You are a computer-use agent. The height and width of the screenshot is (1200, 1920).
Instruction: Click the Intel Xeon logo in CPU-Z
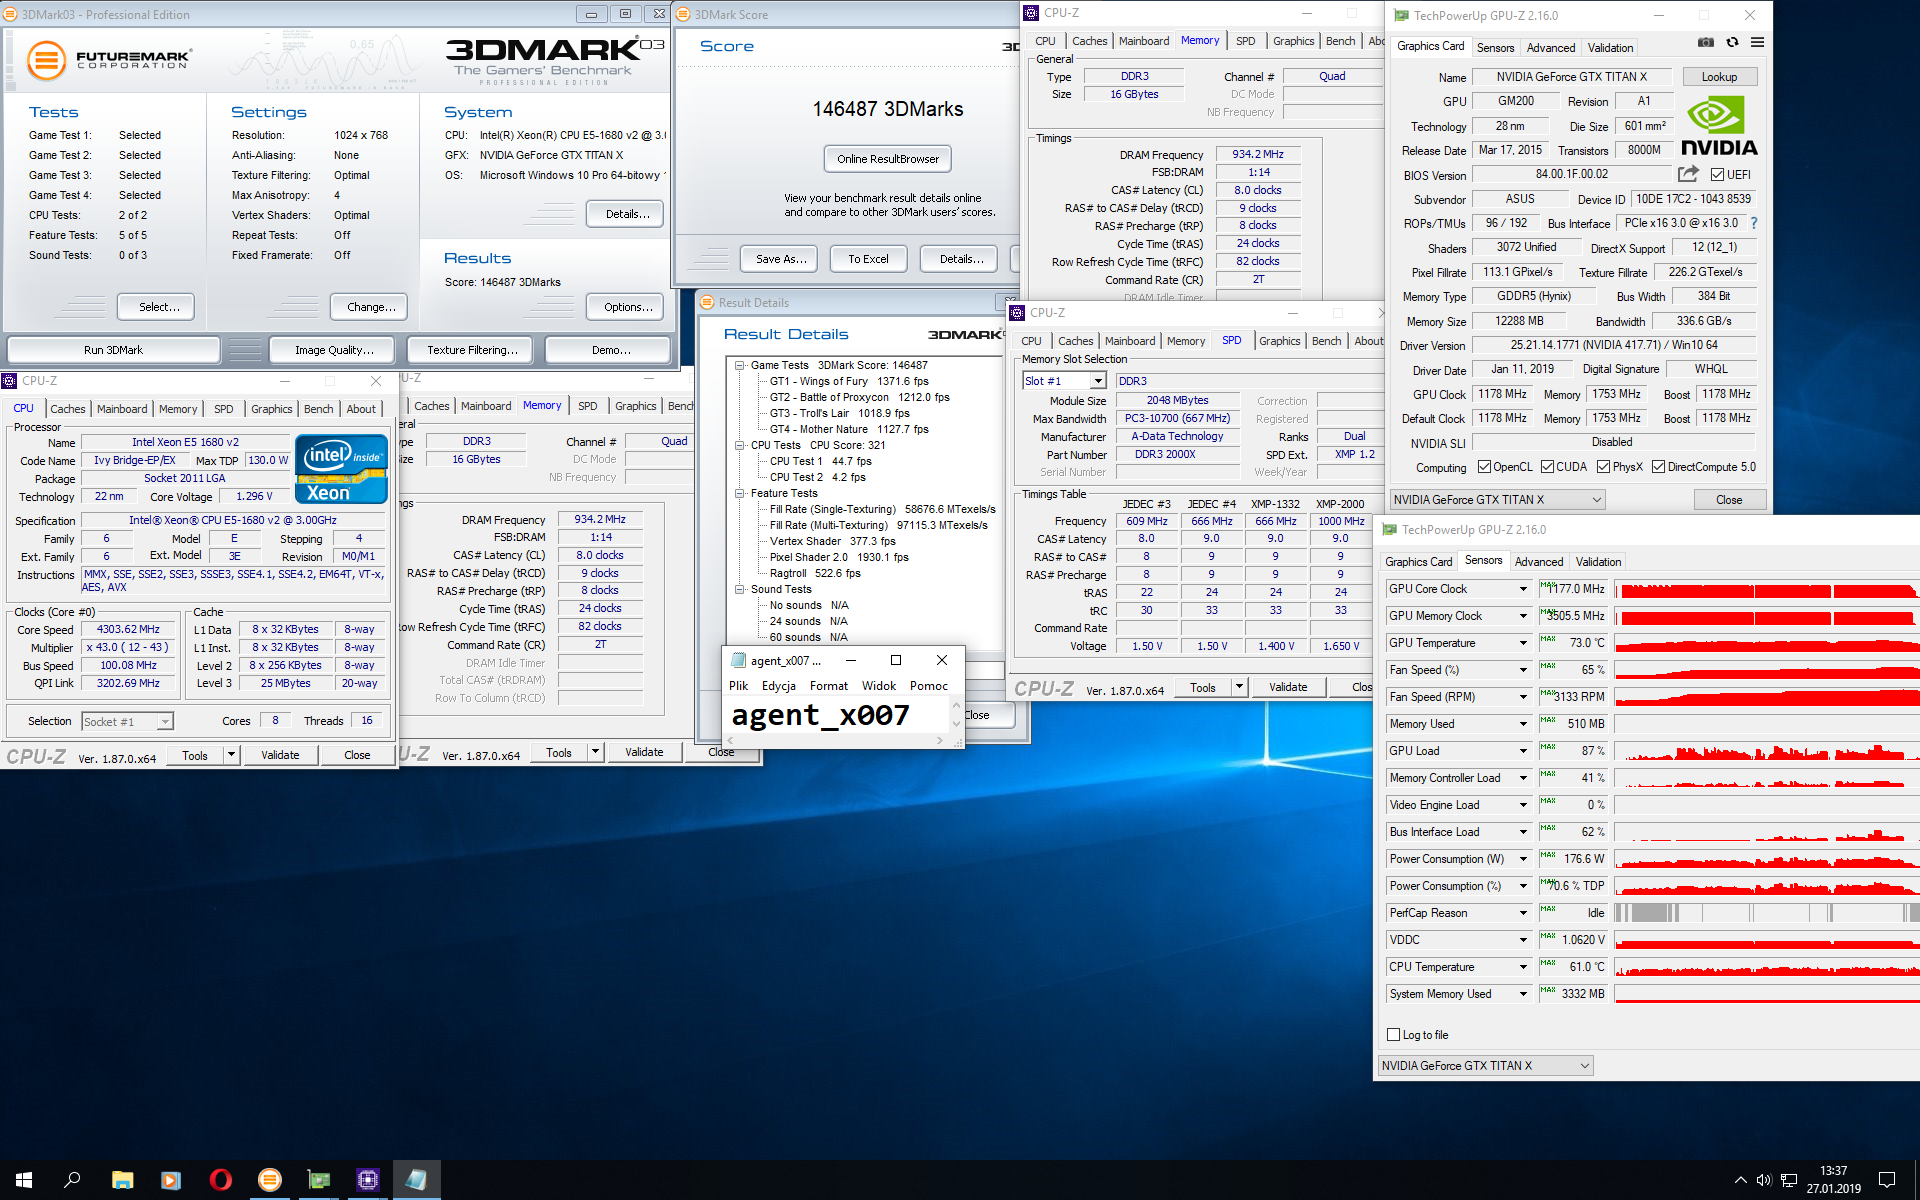341,468
